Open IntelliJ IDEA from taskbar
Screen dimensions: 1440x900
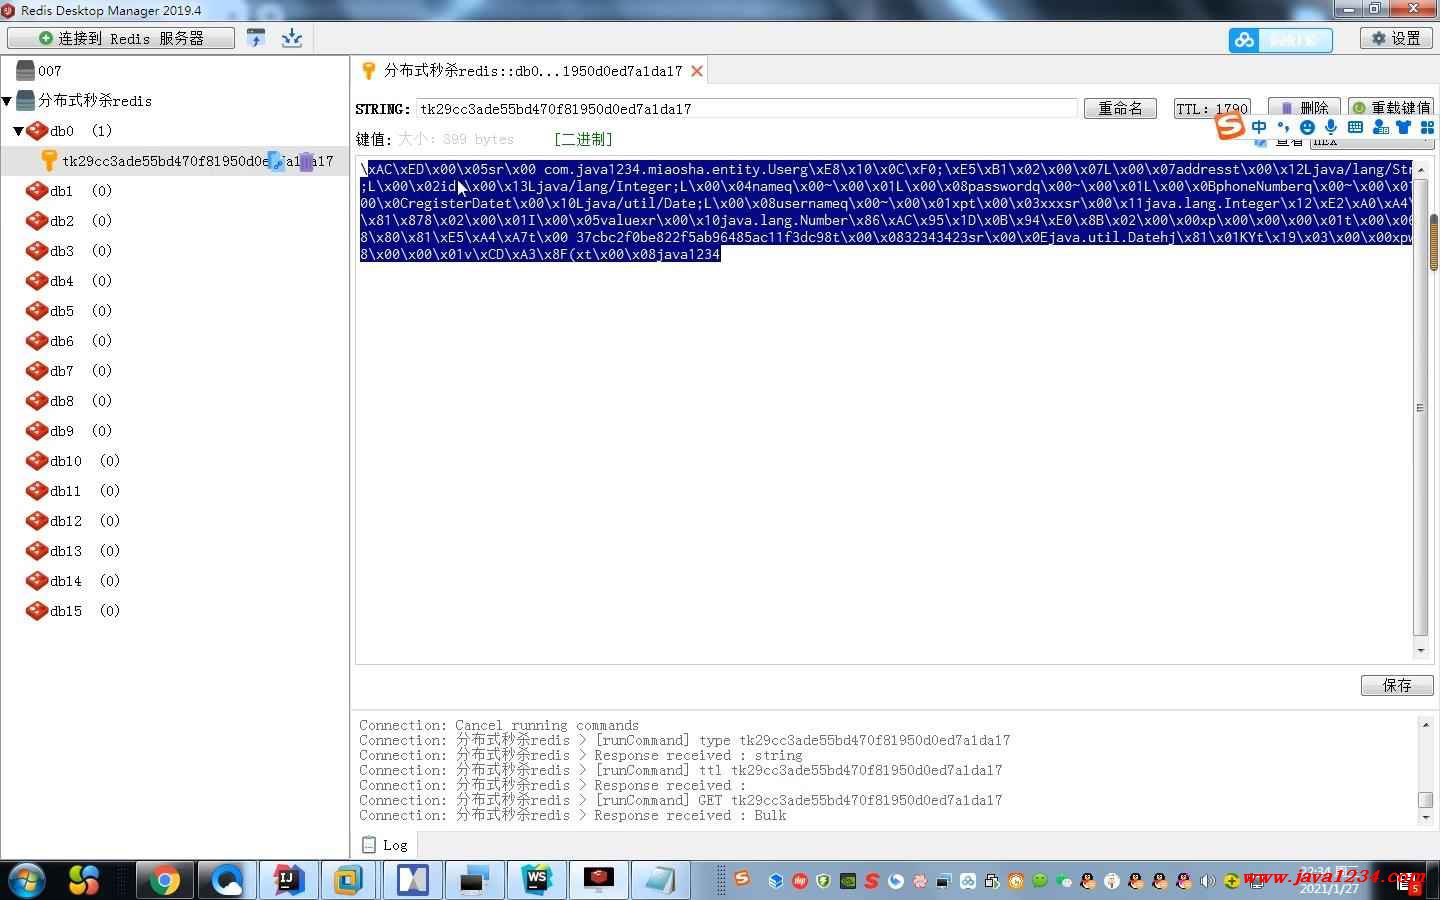point(289,880)
